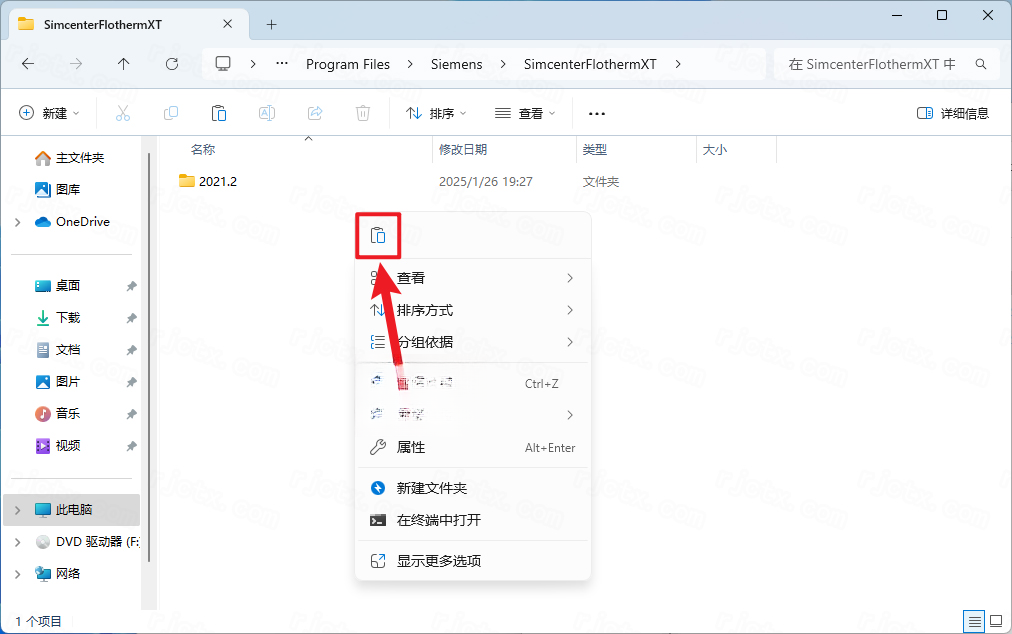Choose 在终端中打开 in the context menu
The height and width of the screenshot is (634, 1012).
(x=472, y=520)
